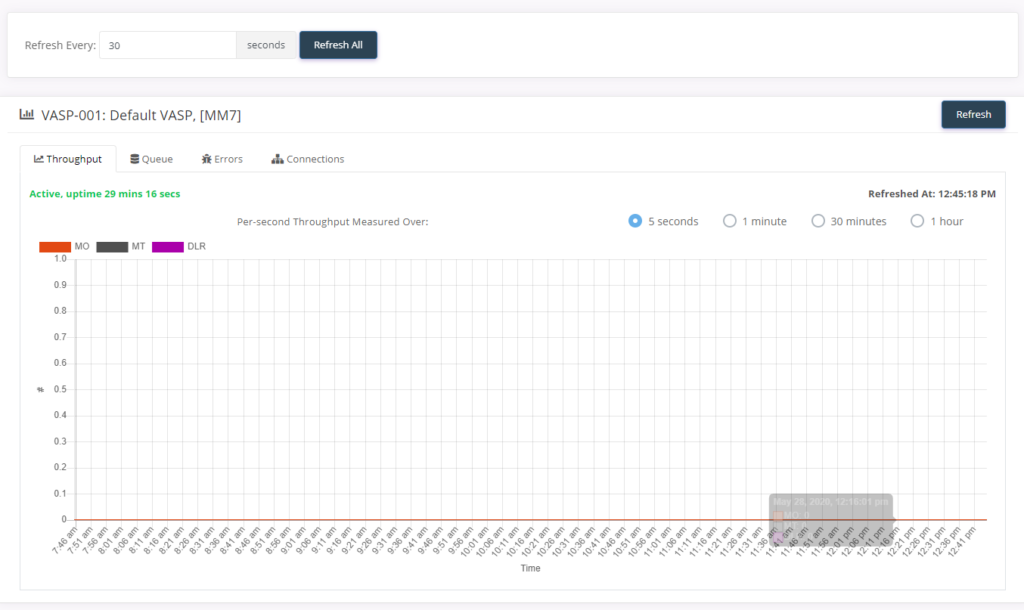Toggle the MT series gray legend swatch
This screenshot has width=1024, height=610.
point(112,246)
